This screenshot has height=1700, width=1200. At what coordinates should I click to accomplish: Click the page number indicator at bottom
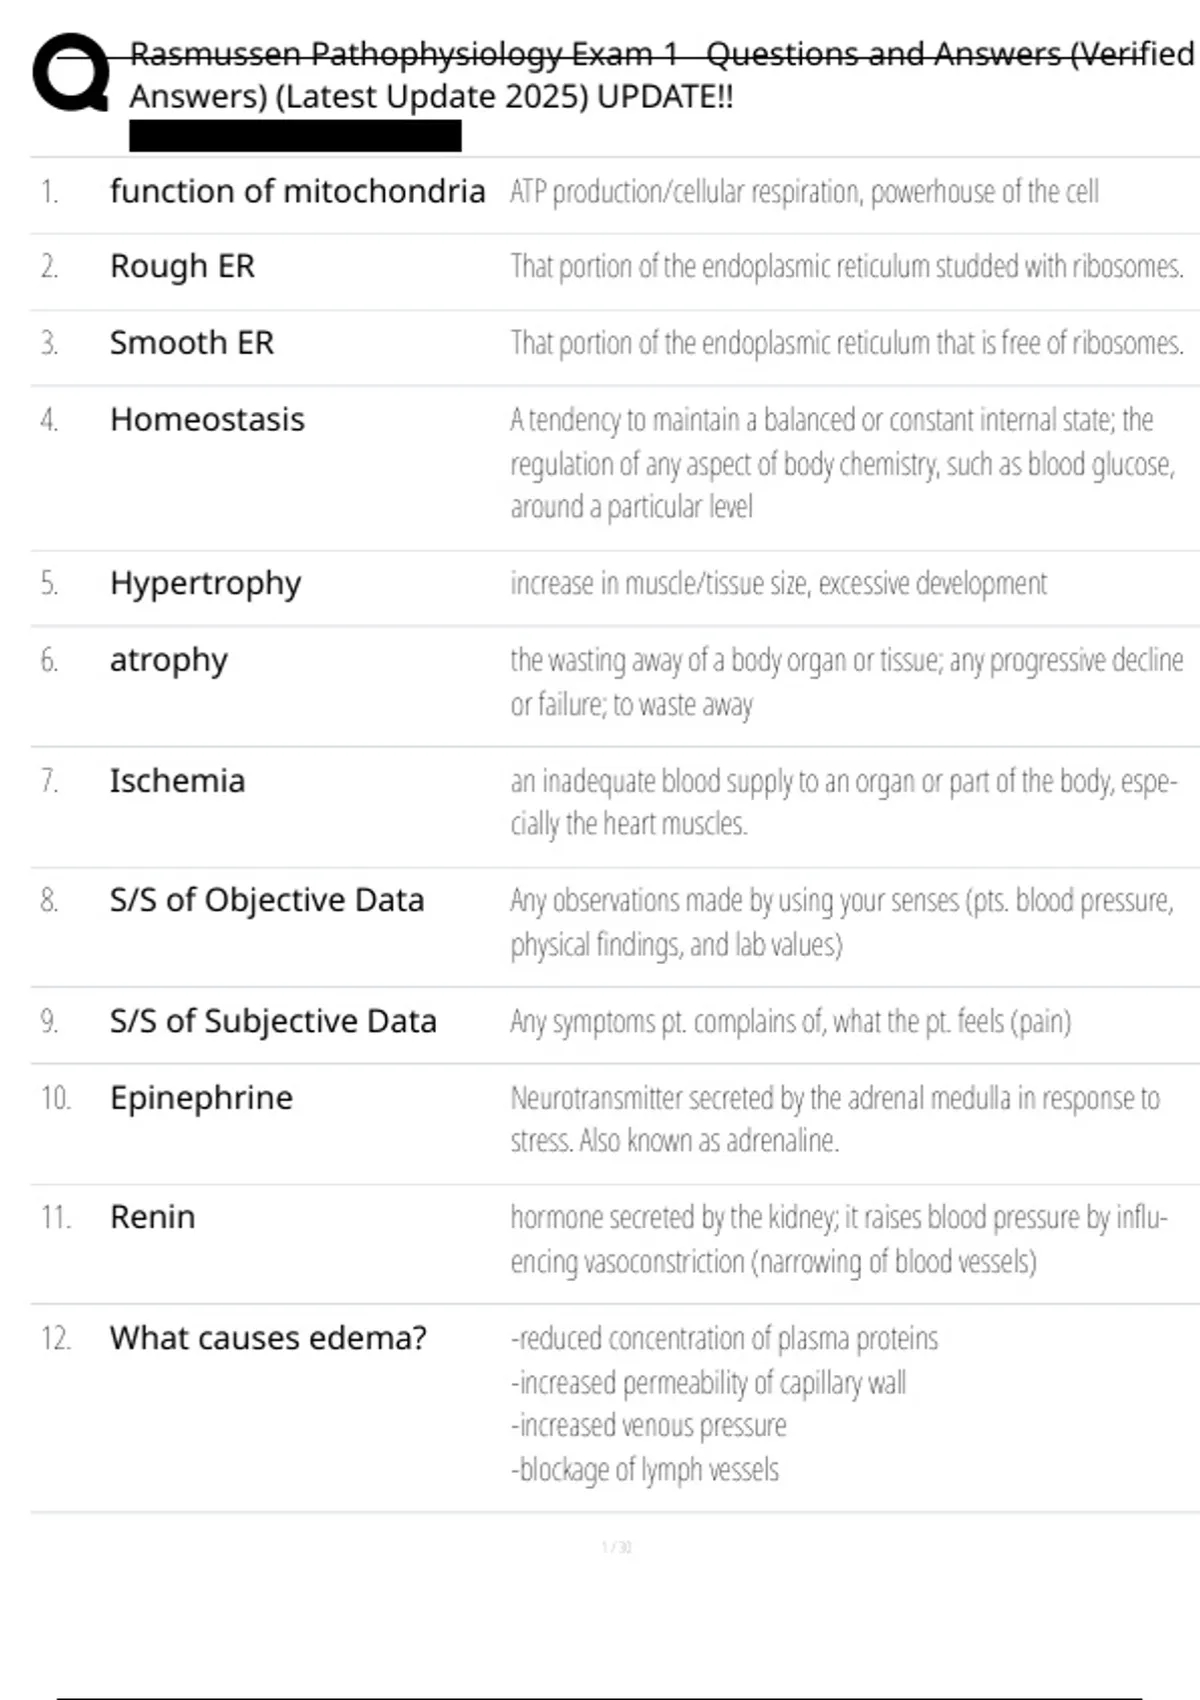tap(616, 1547)
